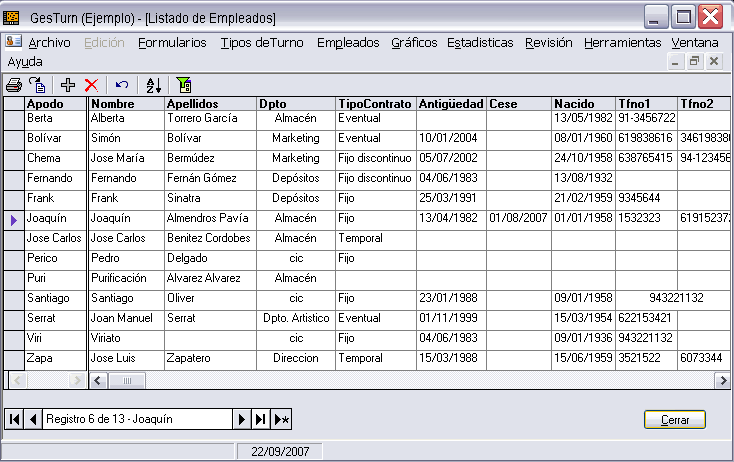Click the horizontal scrollbar right arrow
The height and width of the screenshot is (462, 734).
click(x=723, y=381)
